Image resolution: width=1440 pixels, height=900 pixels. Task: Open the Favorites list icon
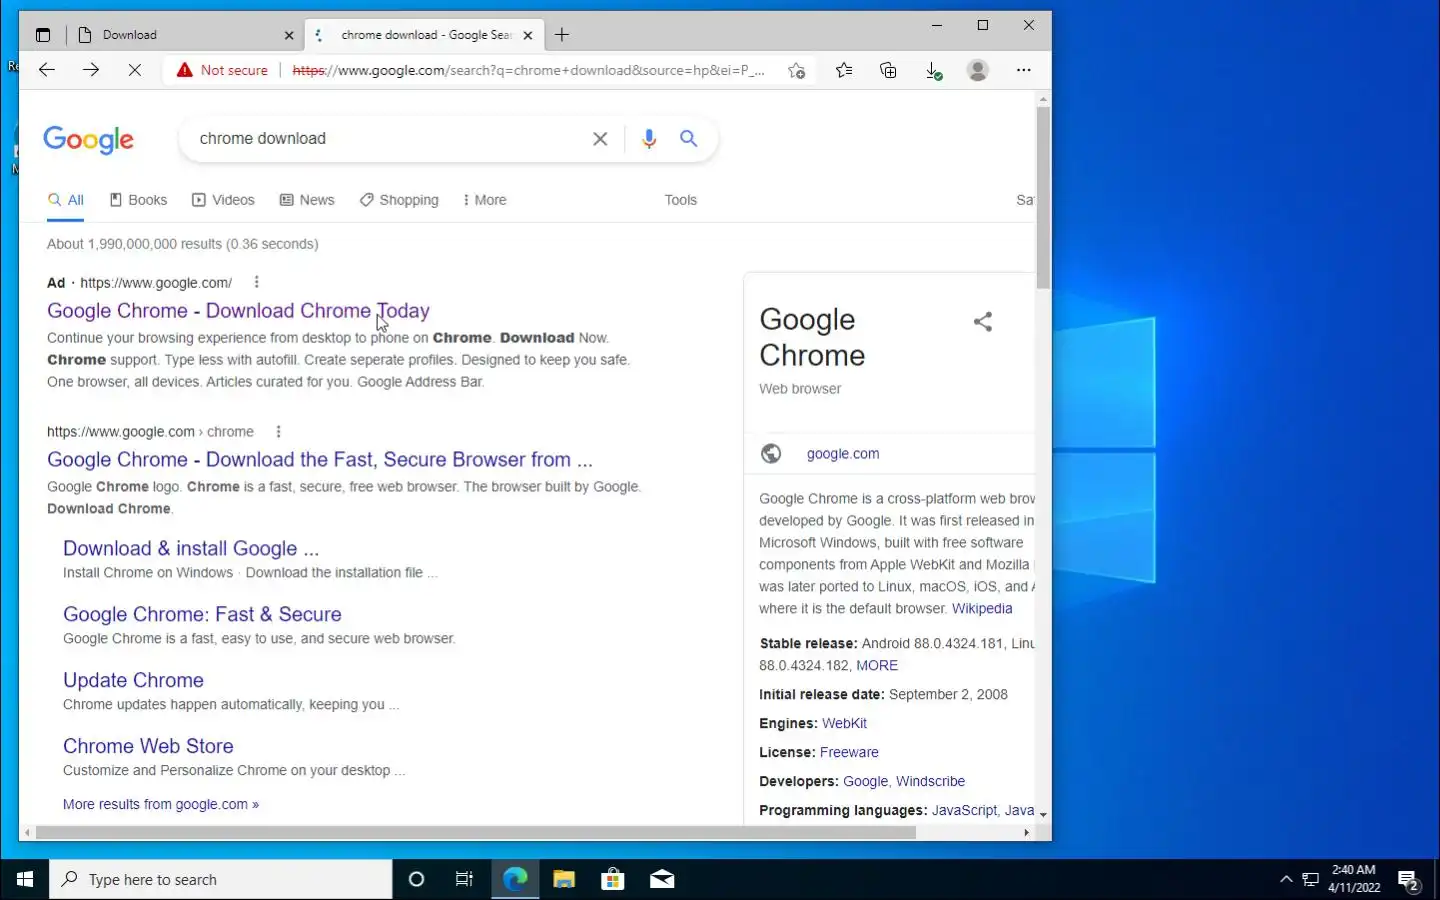point(844,70)
